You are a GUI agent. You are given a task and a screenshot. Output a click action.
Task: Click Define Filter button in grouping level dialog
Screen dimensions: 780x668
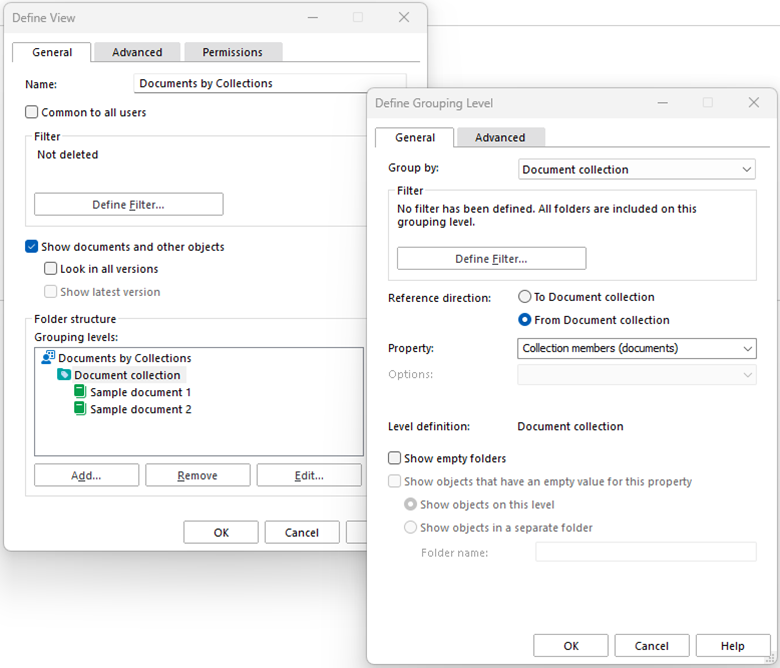coord(491,259)
